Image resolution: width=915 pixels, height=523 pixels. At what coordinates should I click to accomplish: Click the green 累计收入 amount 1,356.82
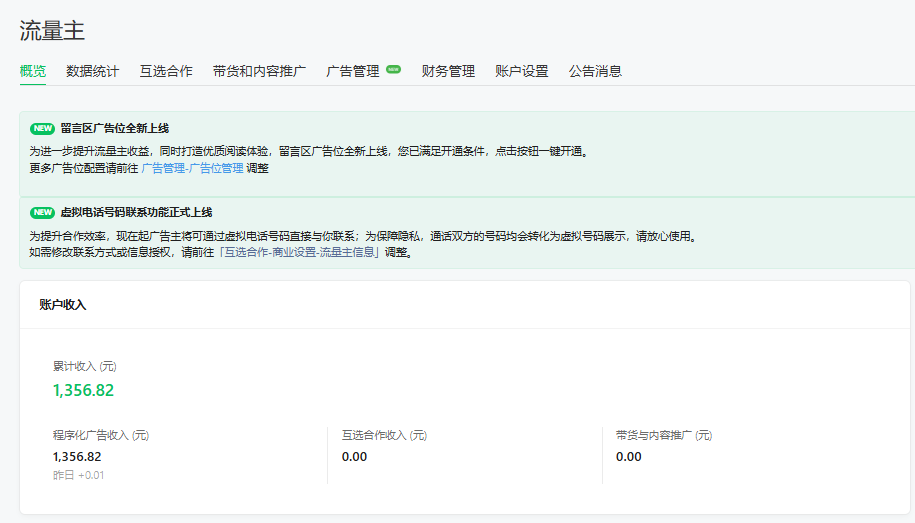(83, 390)
